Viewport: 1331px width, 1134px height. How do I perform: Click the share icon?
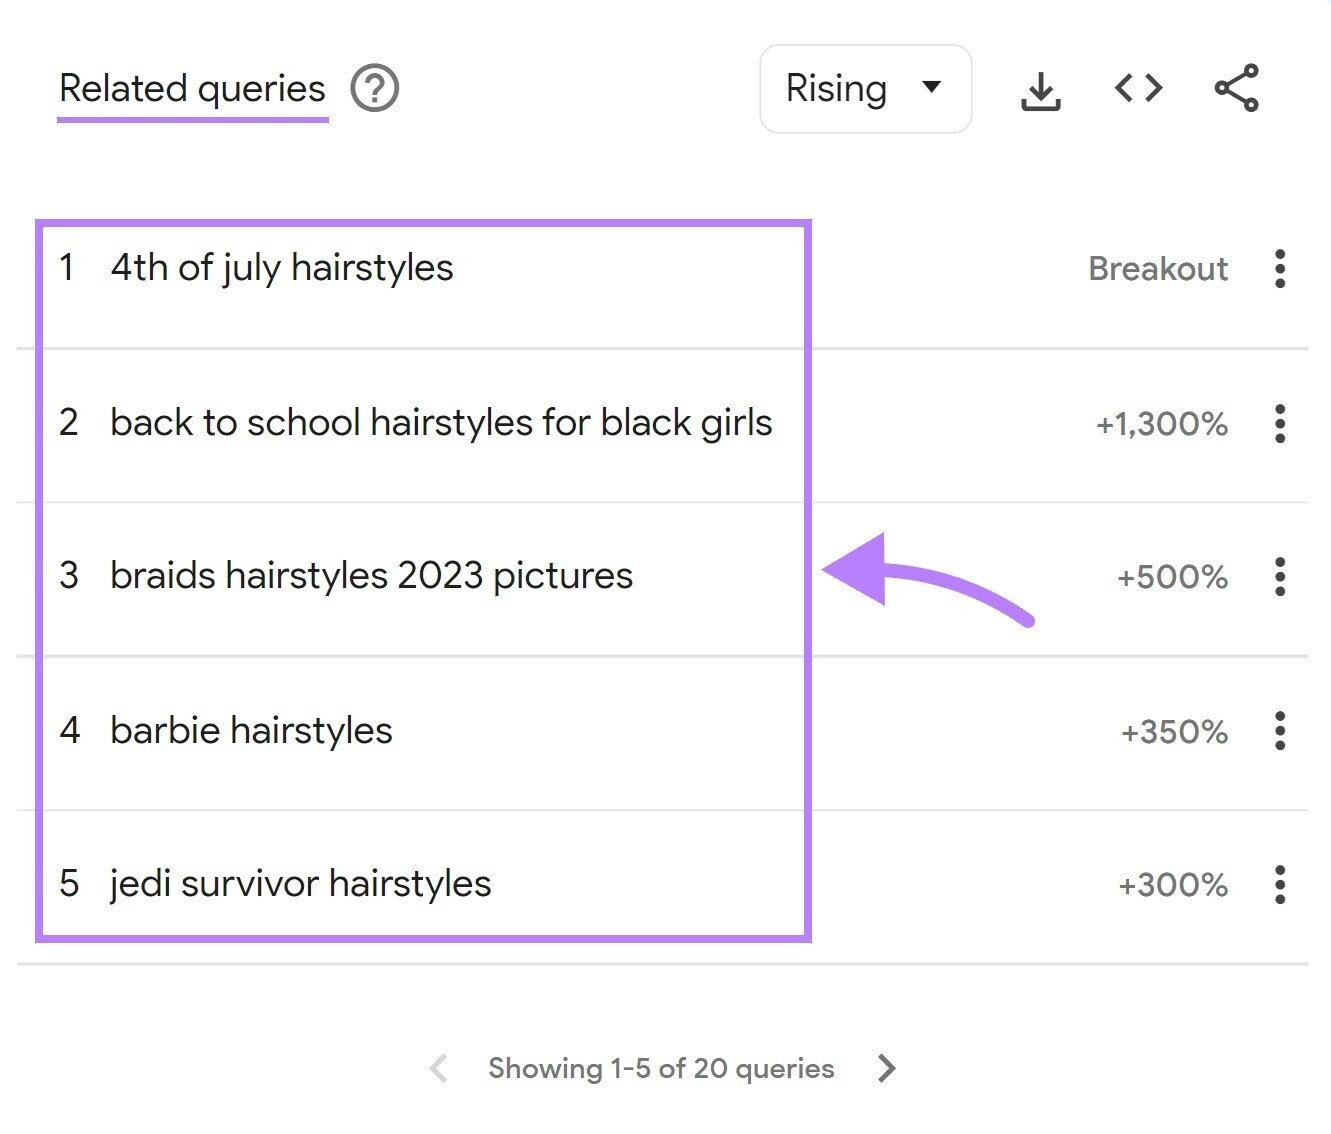click(1236, 88)
